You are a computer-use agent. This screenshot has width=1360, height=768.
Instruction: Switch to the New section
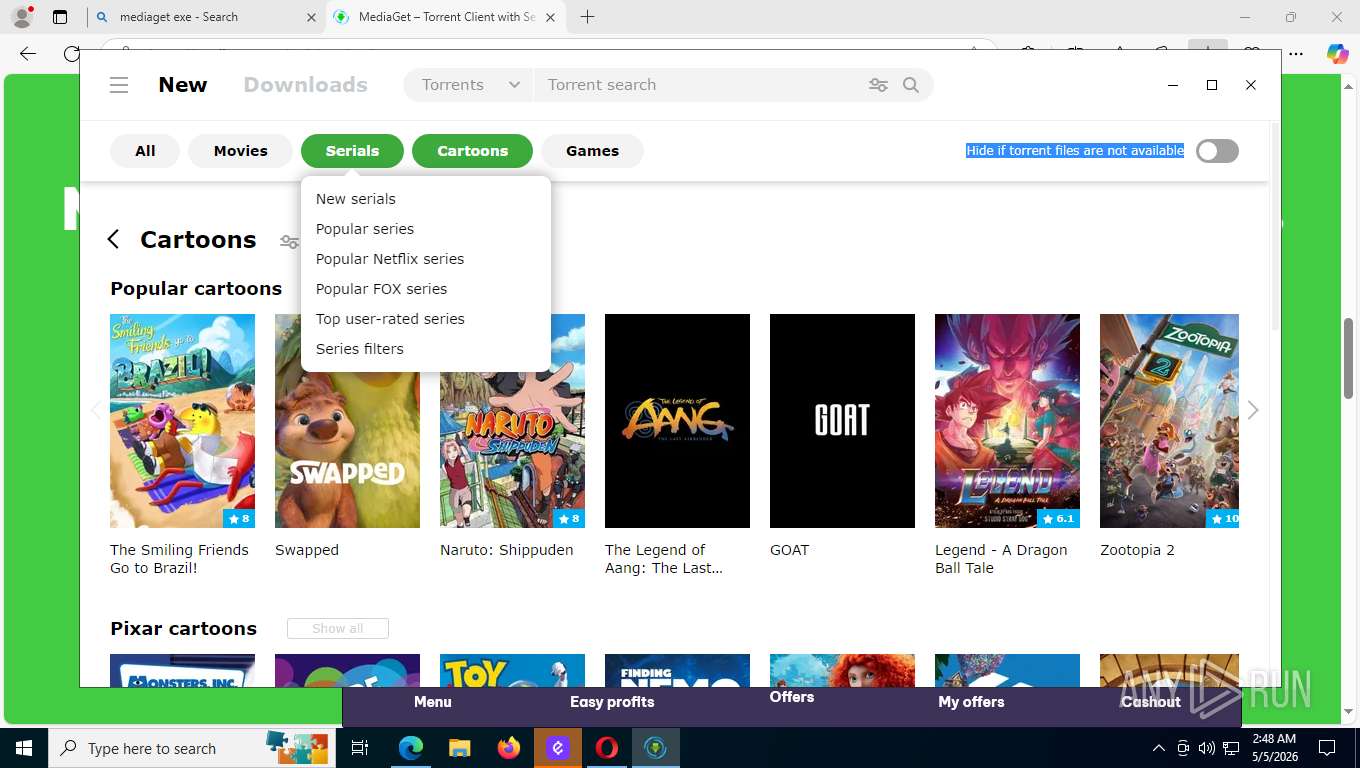point(183,85)
